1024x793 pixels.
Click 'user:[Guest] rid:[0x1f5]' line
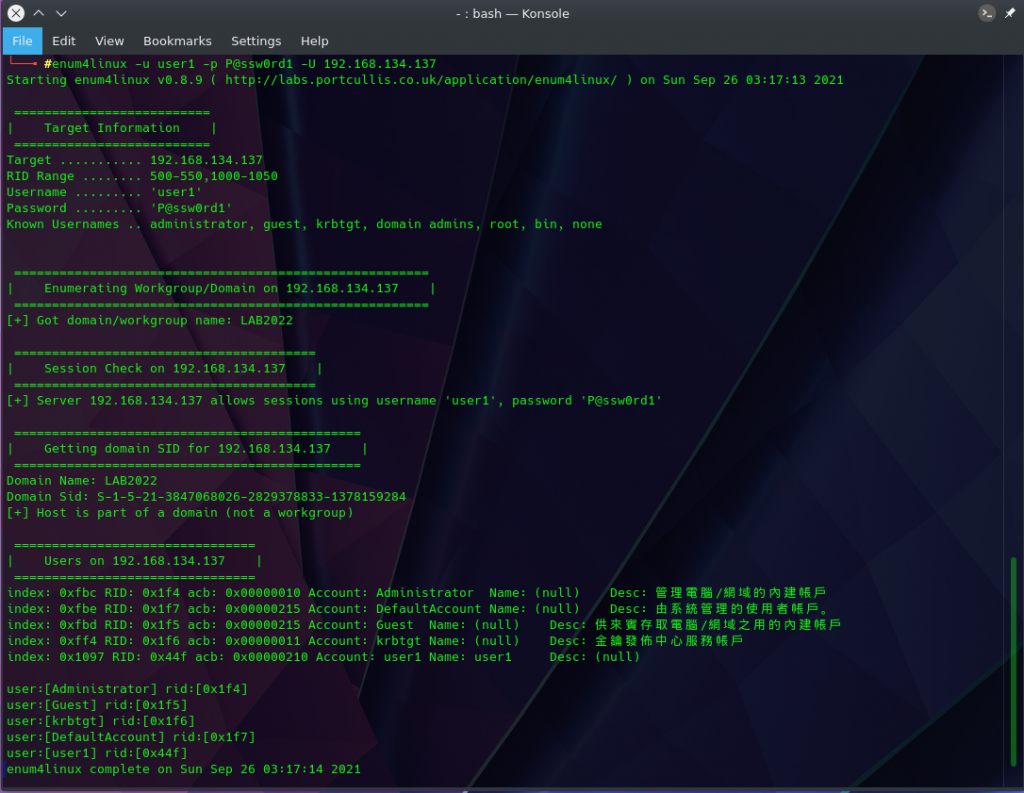pyautogui.click(x=97, y=705)
